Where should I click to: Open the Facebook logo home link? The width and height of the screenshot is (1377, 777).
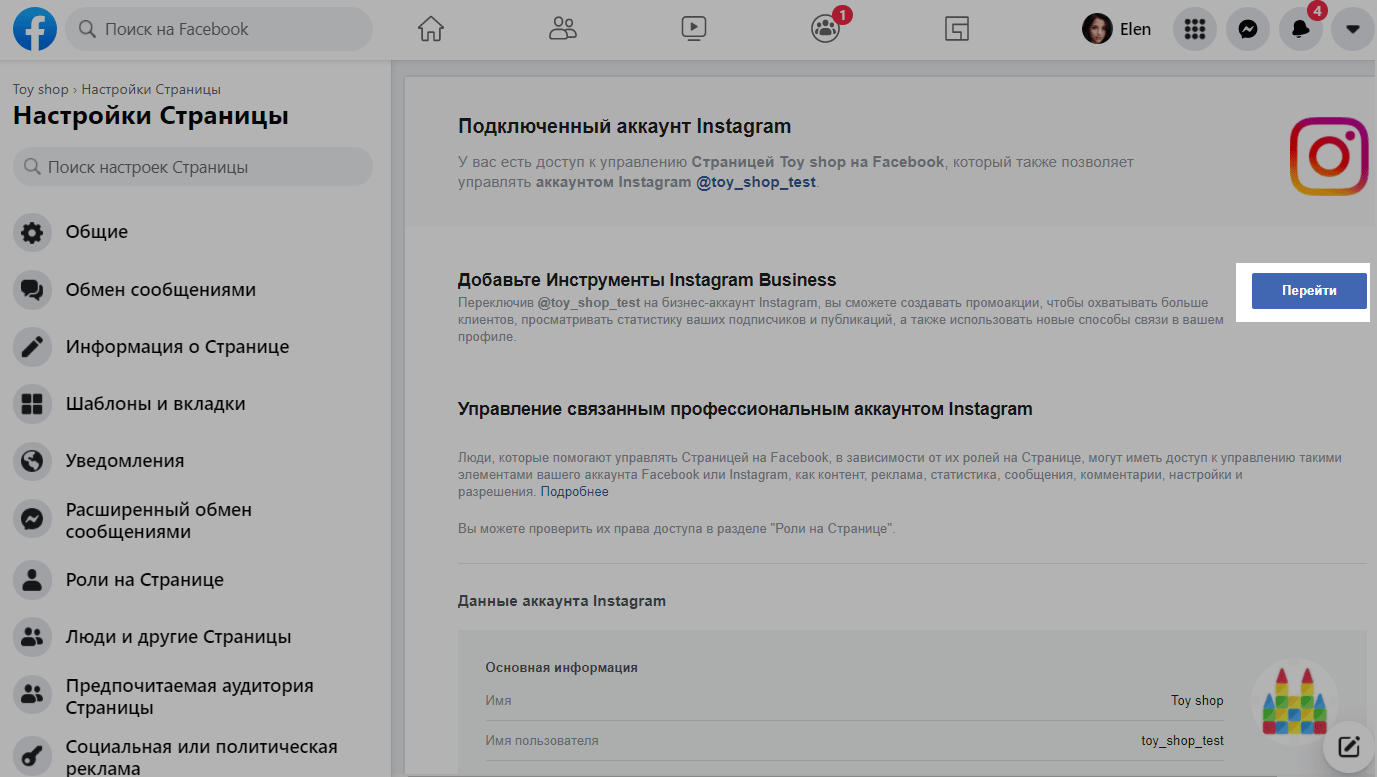point(34,29)
